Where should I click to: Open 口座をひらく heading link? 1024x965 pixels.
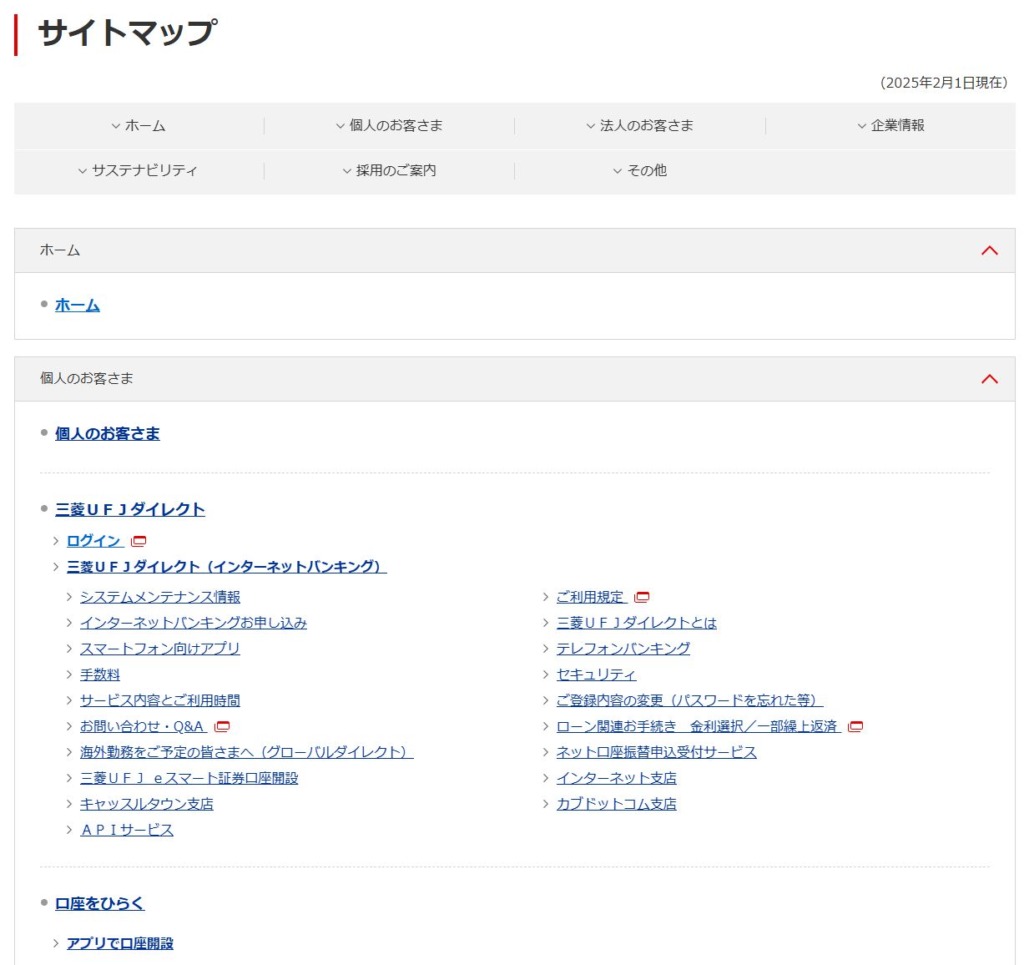pos(100,903)
